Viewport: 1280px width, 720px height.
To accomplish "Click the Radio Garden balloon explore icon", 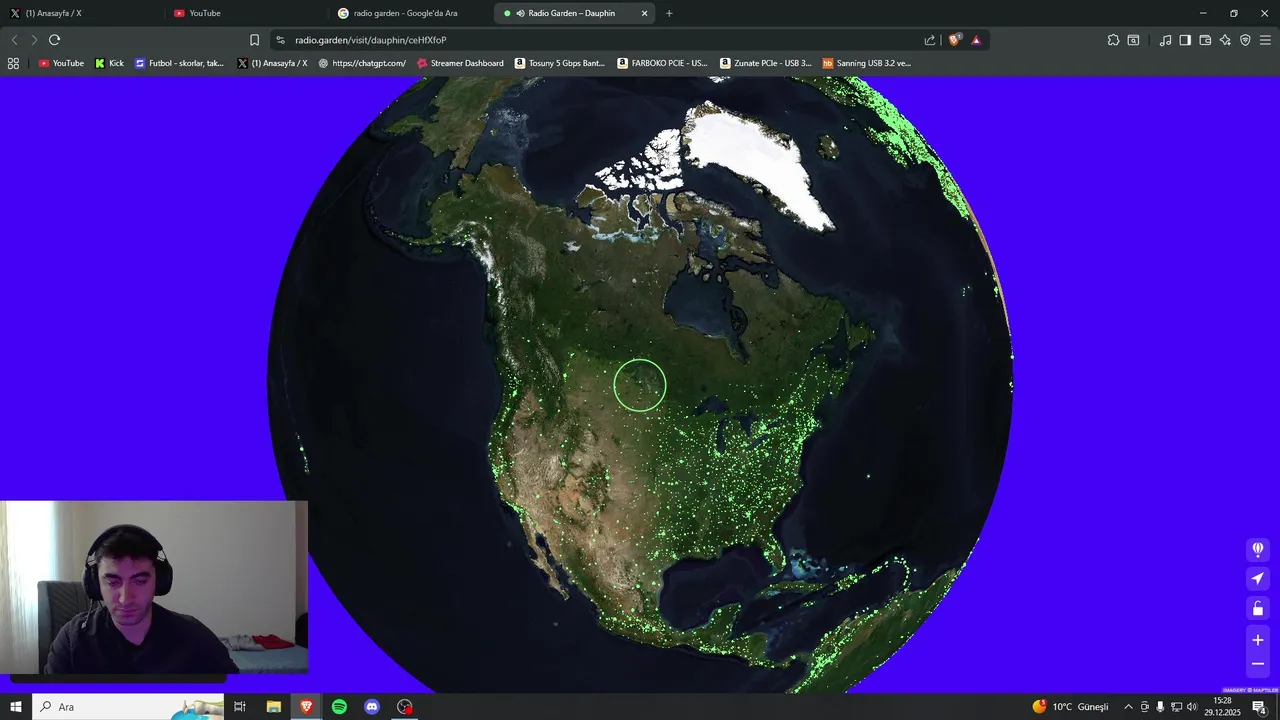I will (1258, 549).
